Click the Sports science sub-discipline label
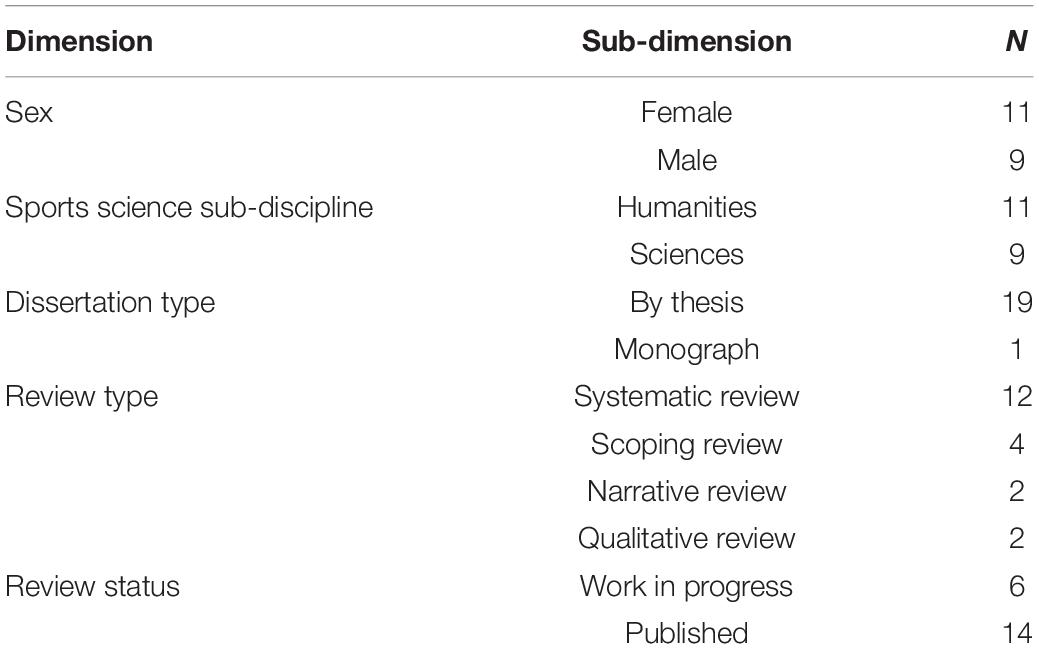Image resolution: width=1039 pixels, height=649 pixels. [x=189, y=207]
